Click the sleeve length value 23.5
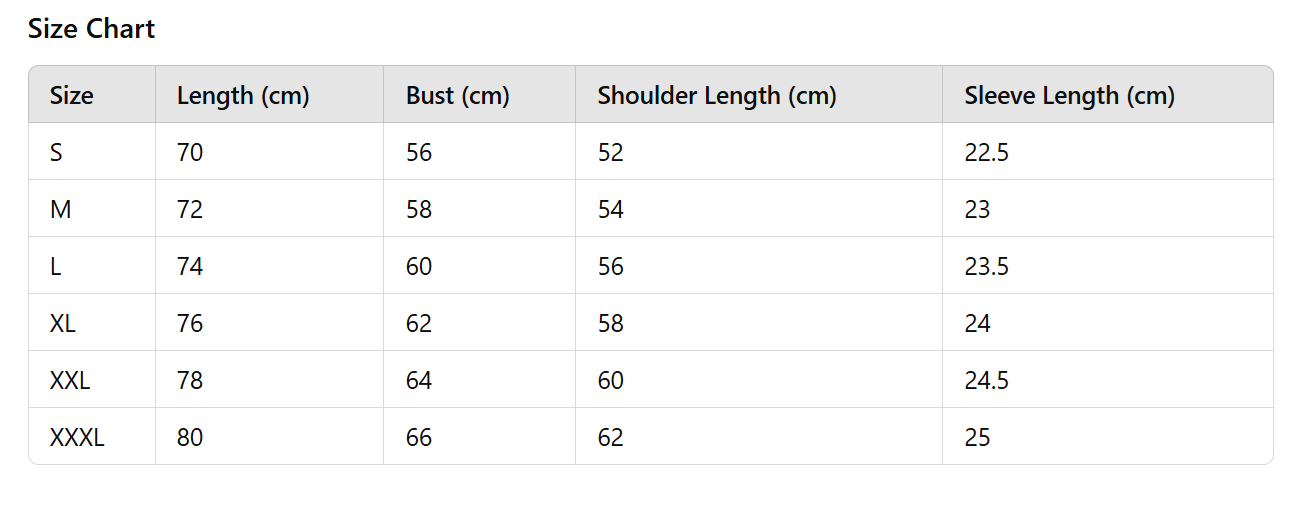 pos(987,267)
